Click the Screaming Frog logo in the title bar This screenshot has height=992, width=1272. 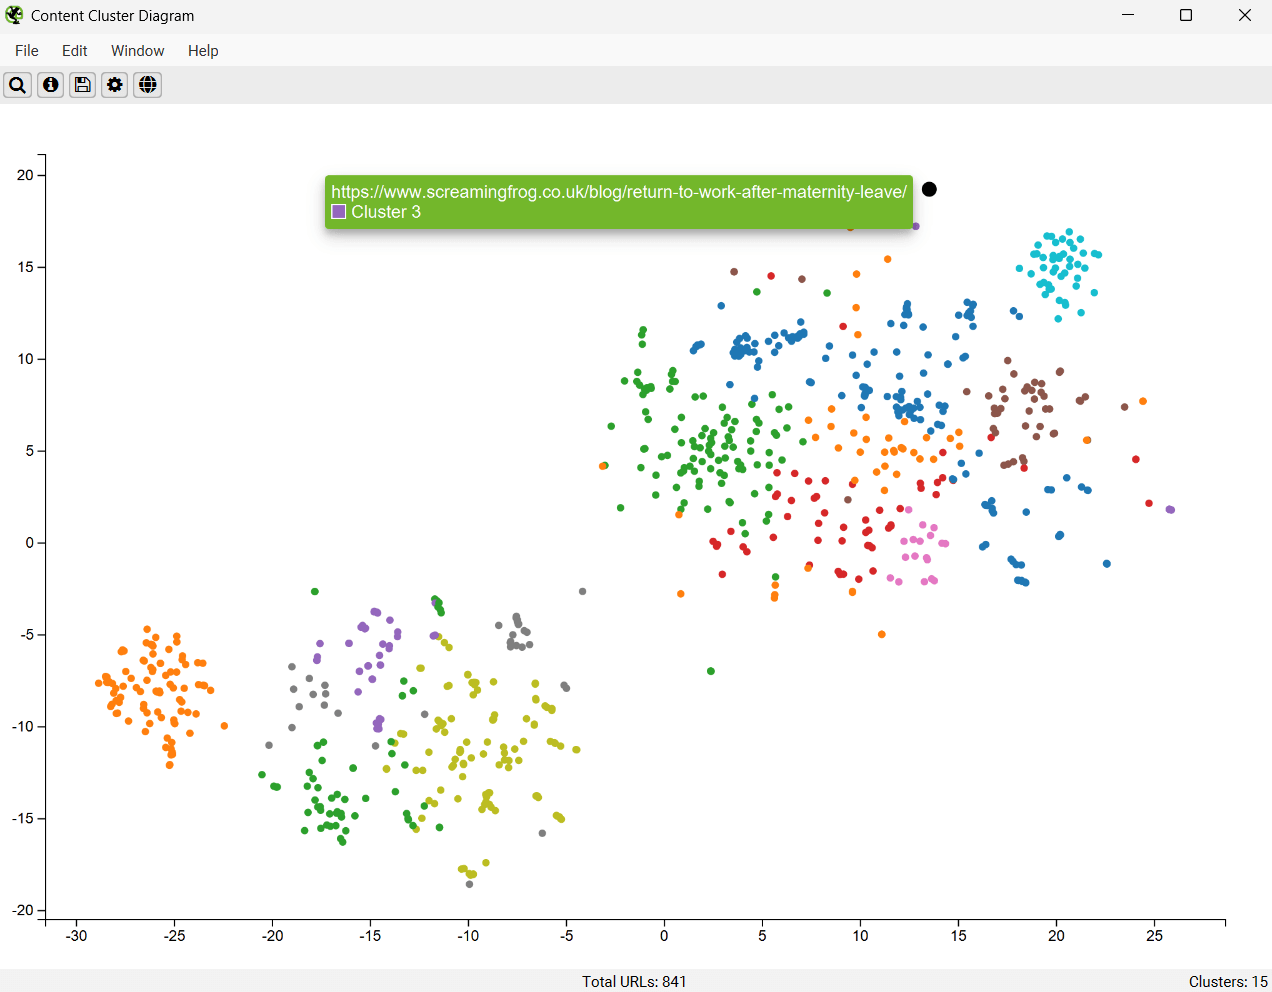pos(13,15)
